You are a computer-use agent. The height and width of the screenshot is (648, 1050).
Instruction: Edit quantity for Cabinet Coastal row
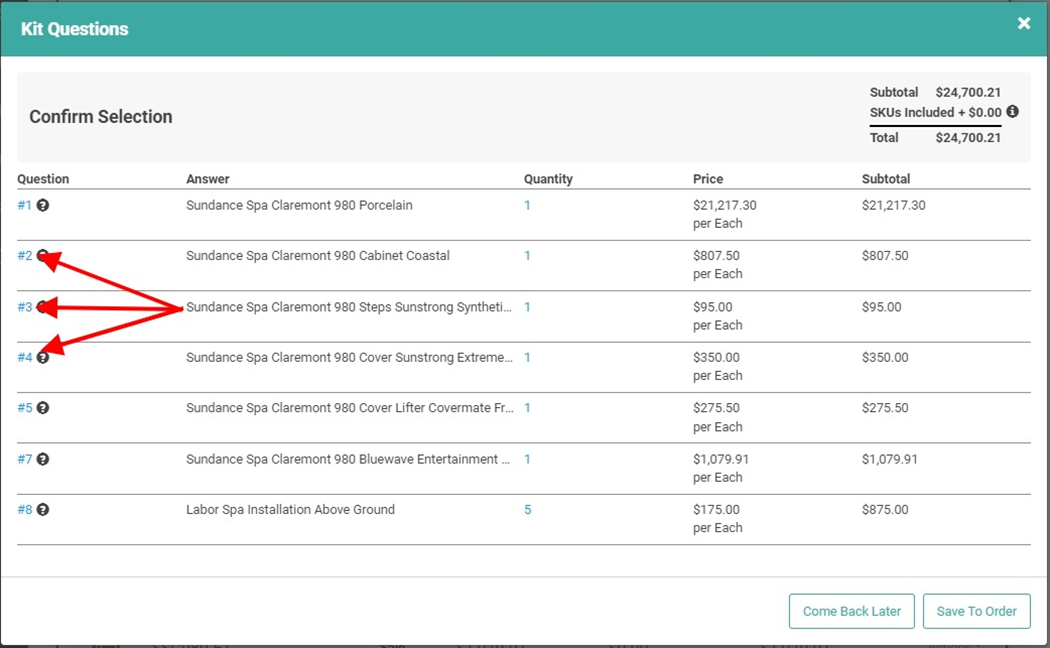click(527, 256)
